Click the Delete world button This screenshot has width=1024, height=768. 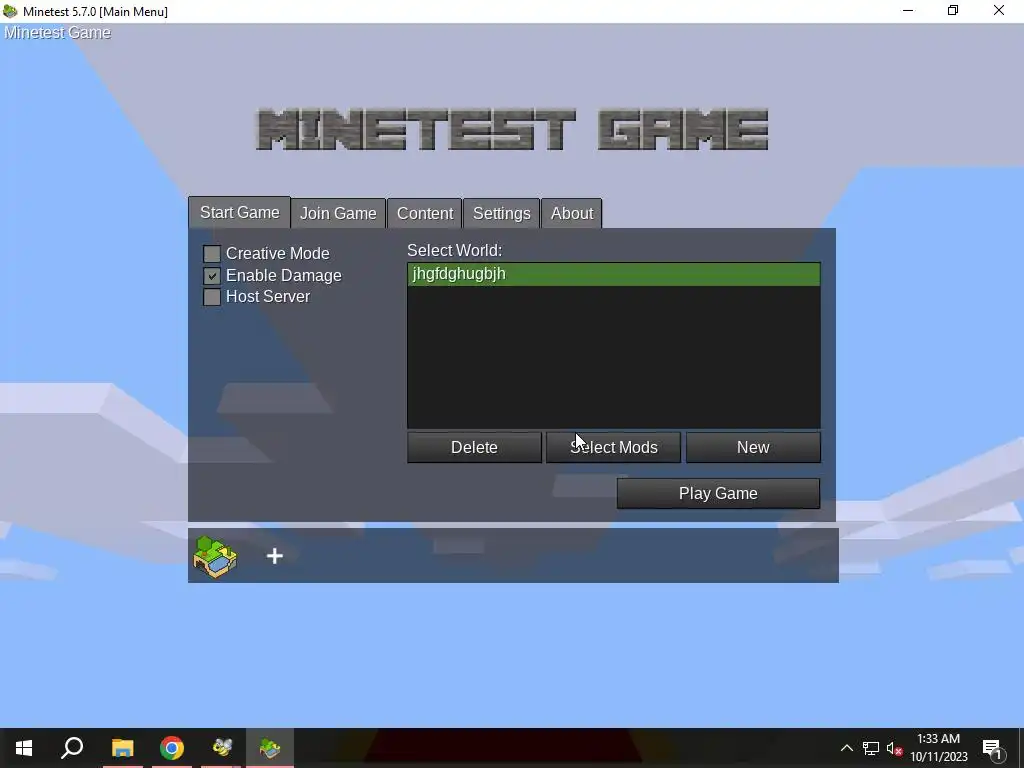474,447
